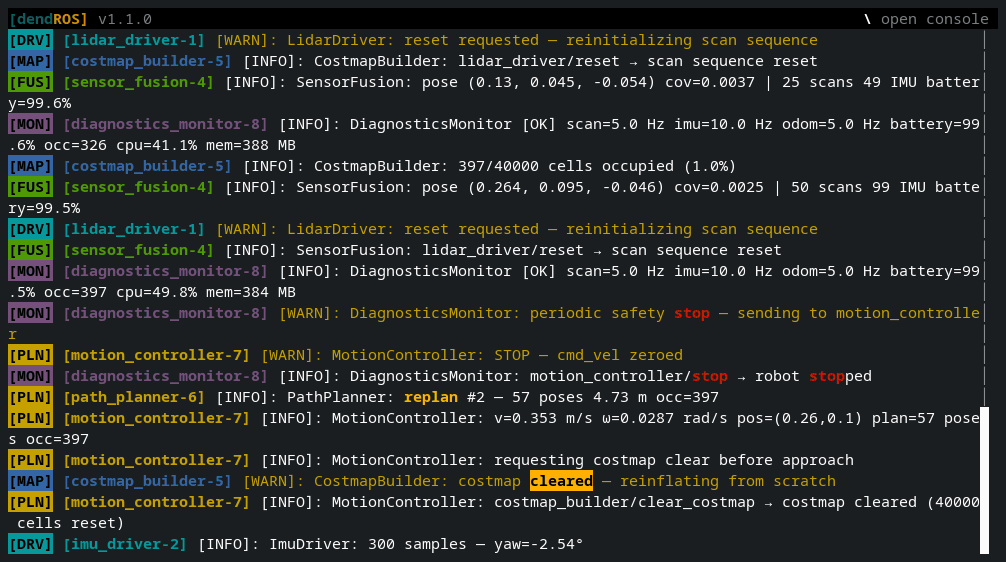The height and width of the screenshot is (562, 1006).
Task: Click the MAP tag on the 'lidar_driver/reset' CostmapBuilder line
Action: click(x=30, y=61)
